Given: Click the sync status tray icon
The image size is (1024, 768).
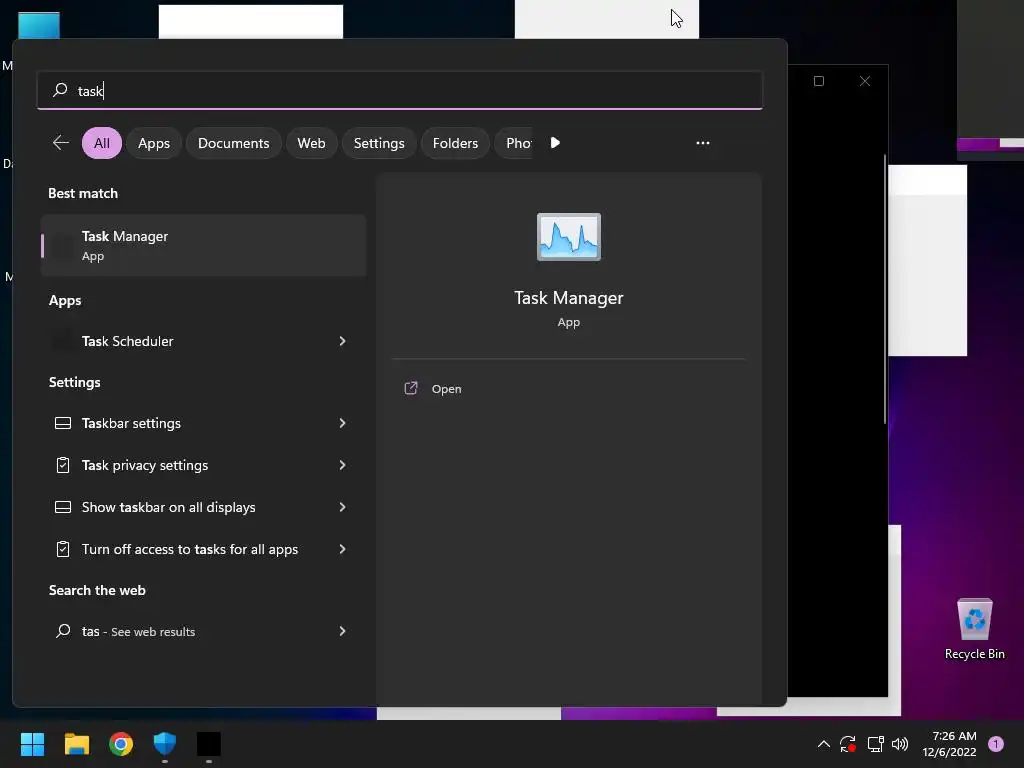Looking at the screenshot, I should point(848,744).
